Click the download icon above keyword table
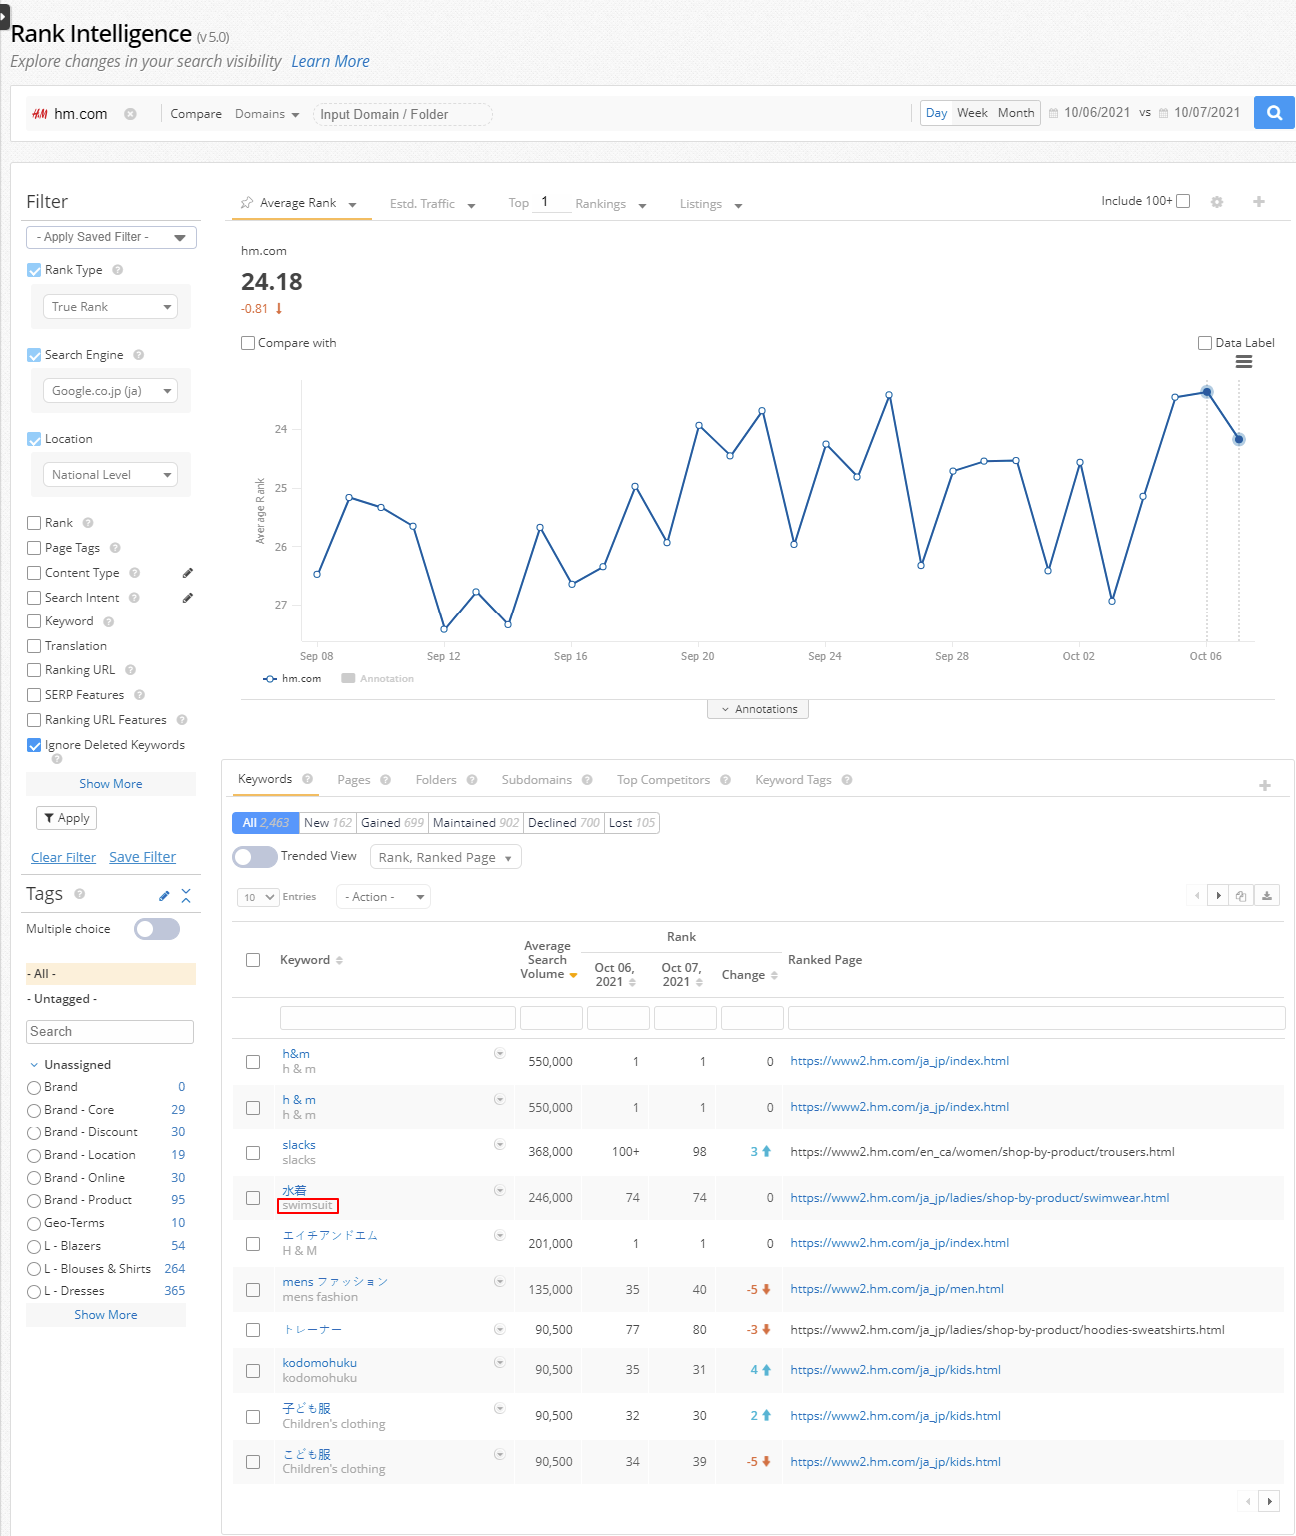This screenshot has height=1536, width=1296. [1267, 896]
